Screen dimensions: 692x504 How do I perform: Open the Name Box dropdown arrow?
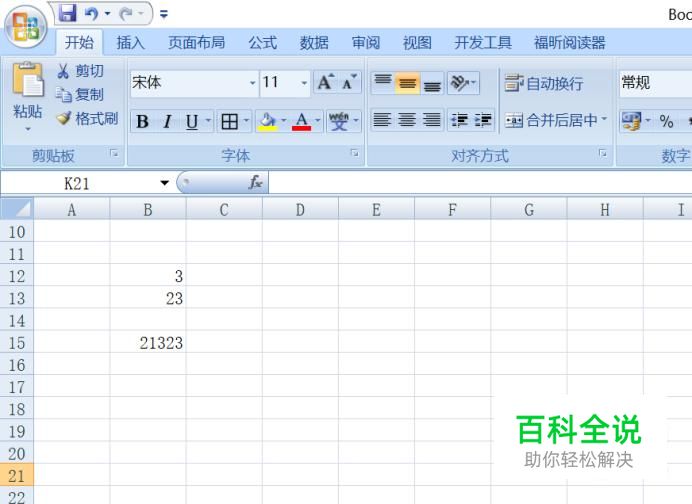click(x=165, y=183)
